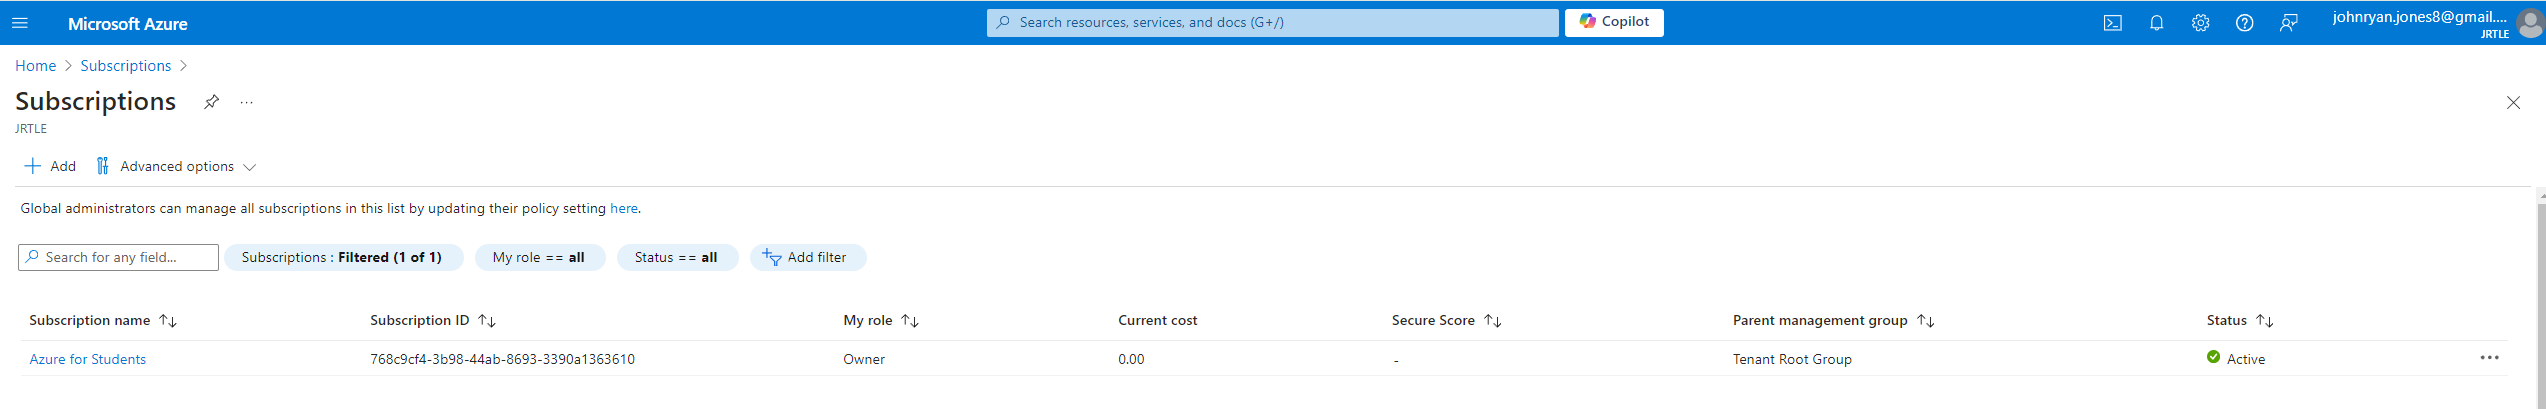Click the Copilot button
The height and width of the screenshot is (409, 2546).
point(1614,22)
